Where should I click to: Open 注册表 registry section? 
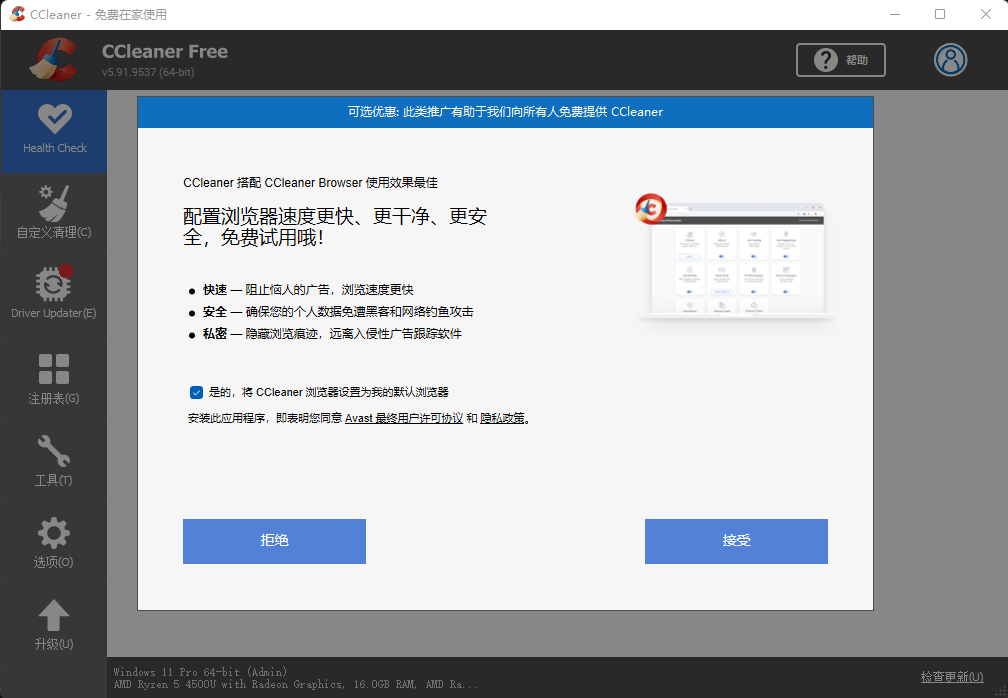(54, 378)
